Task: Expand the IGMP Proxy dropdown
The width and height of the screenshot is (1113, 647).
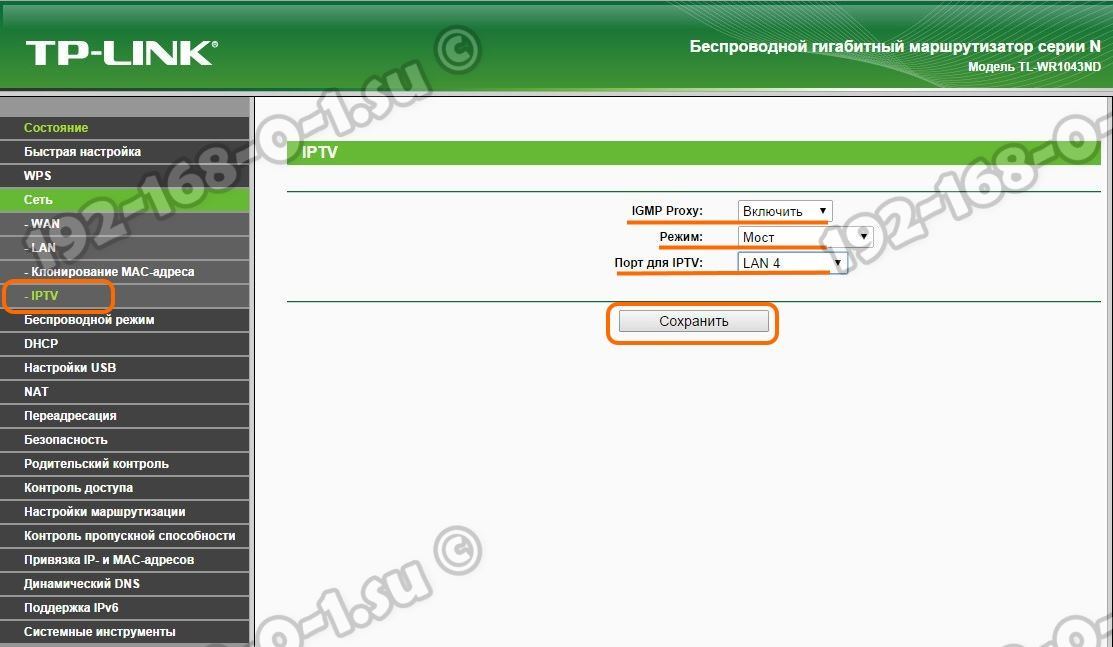Action: click(x=785, y=211)
